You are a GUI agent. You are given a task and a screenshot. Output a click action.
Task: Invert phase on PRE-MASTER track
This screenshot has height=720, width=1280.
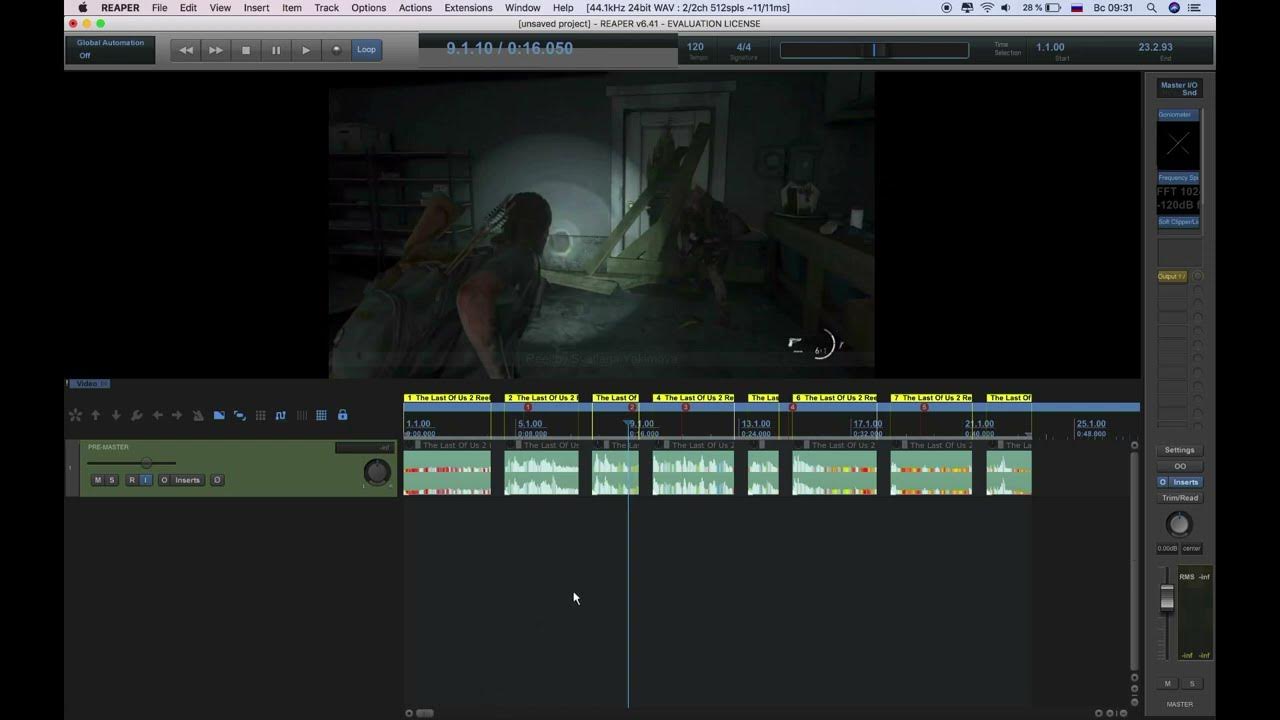[x=217, y=480]
